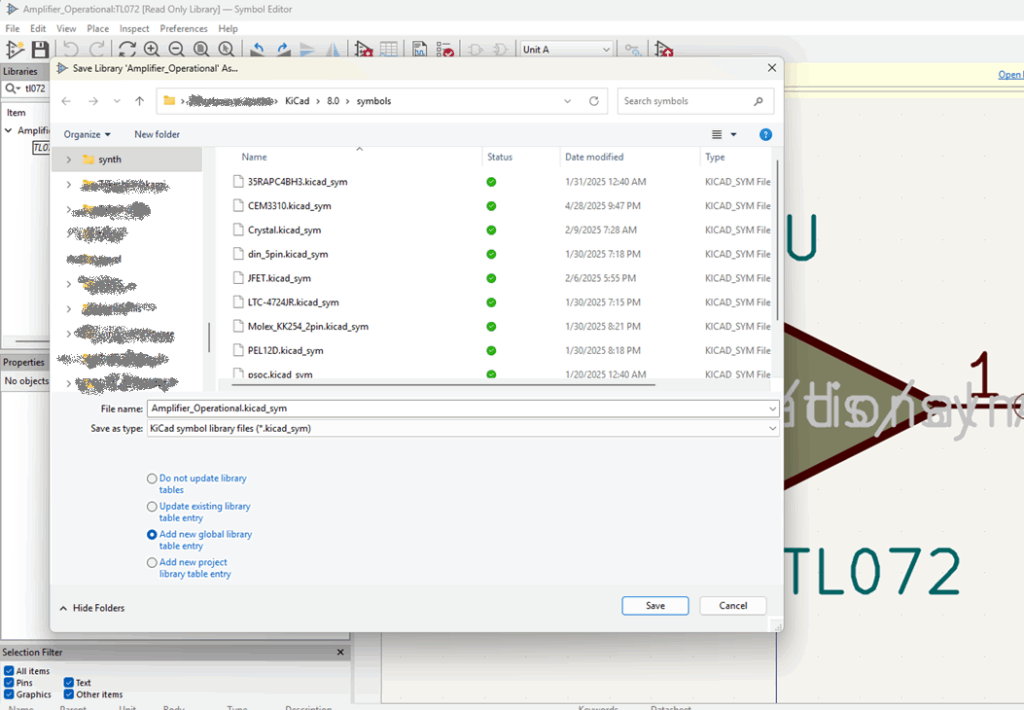Open the File menu
This screenshot has height=710, width=1024.
[x=12, y=29]
